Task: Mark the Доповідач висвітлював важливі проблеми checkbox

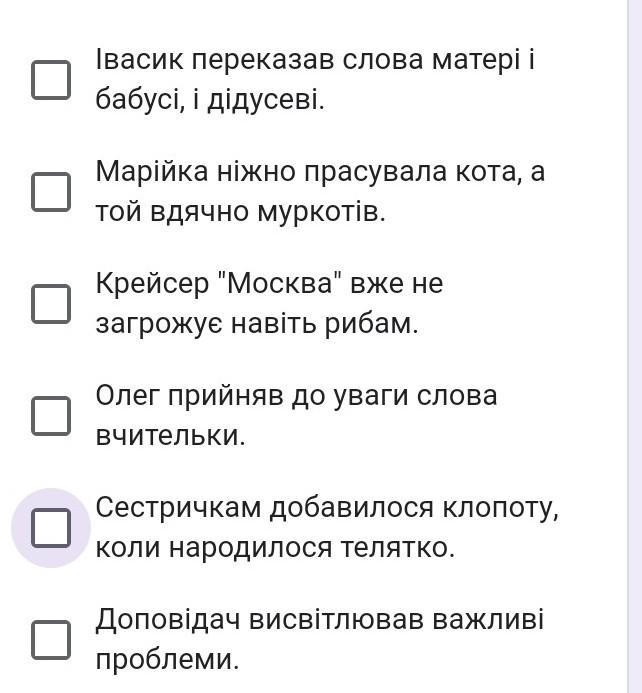Action: [x=51, y=639]
